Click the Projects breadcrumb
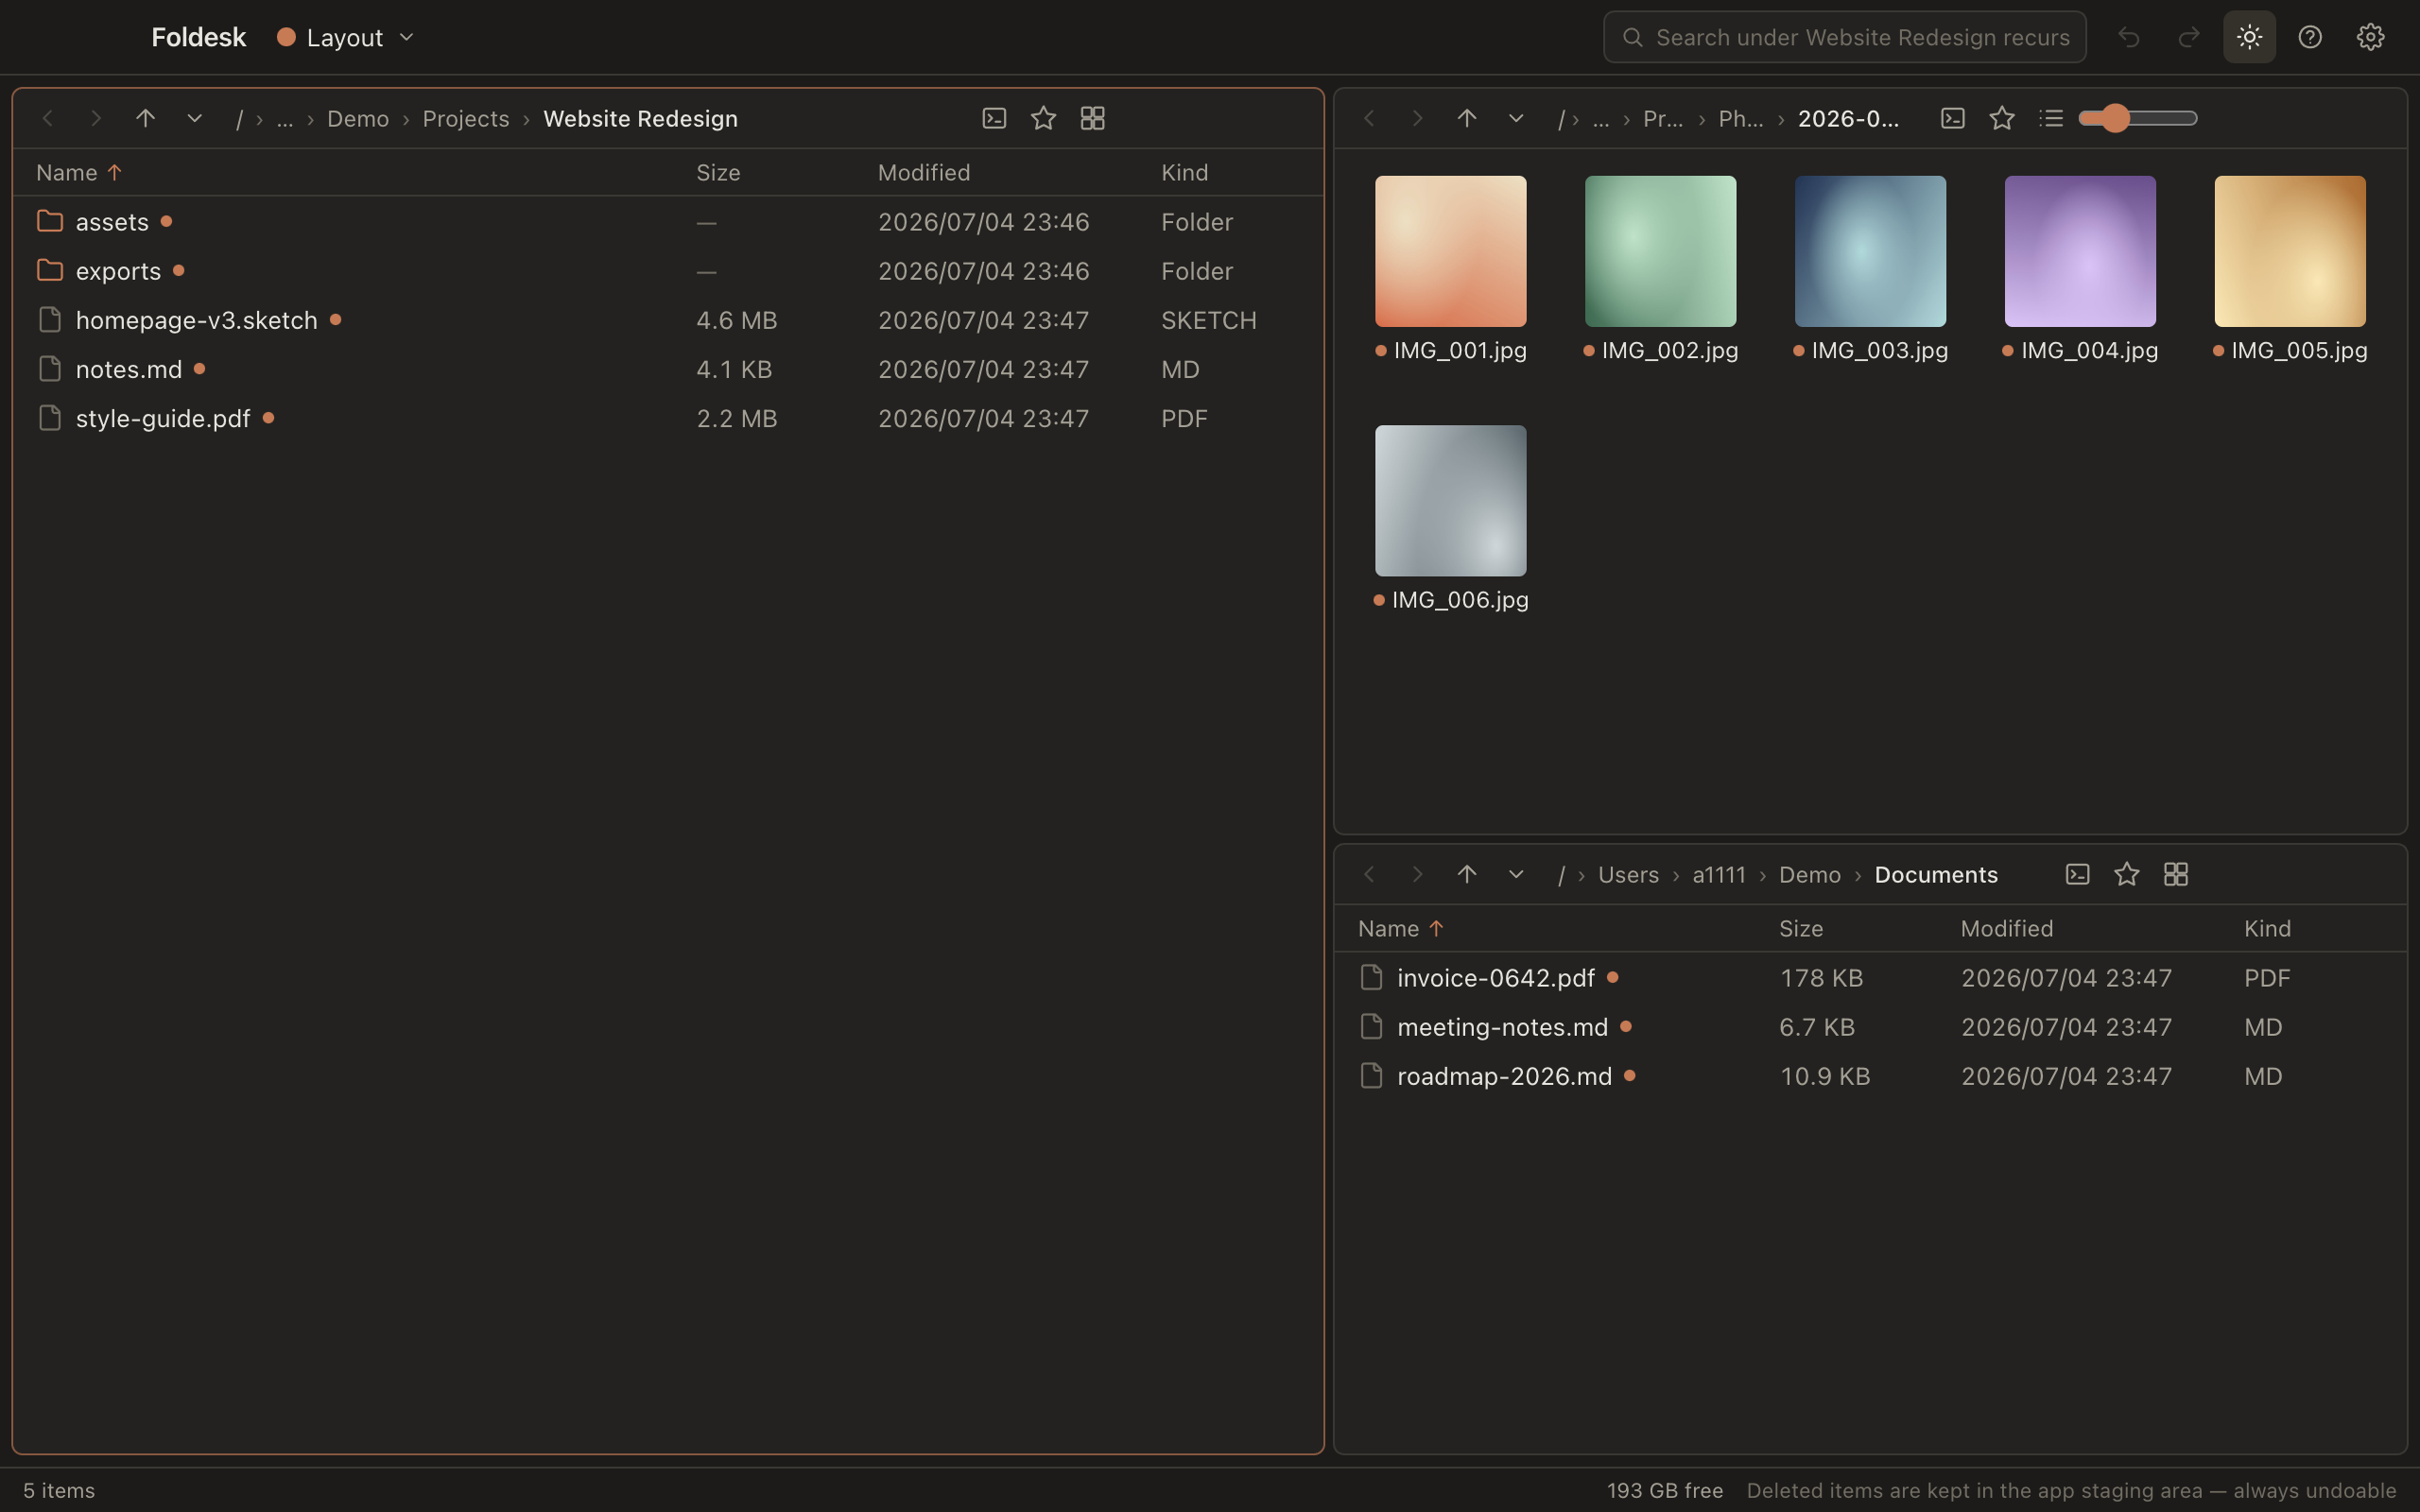Image resolution: width=2420 pixels, height=1512 pixels. pos(466,118)
